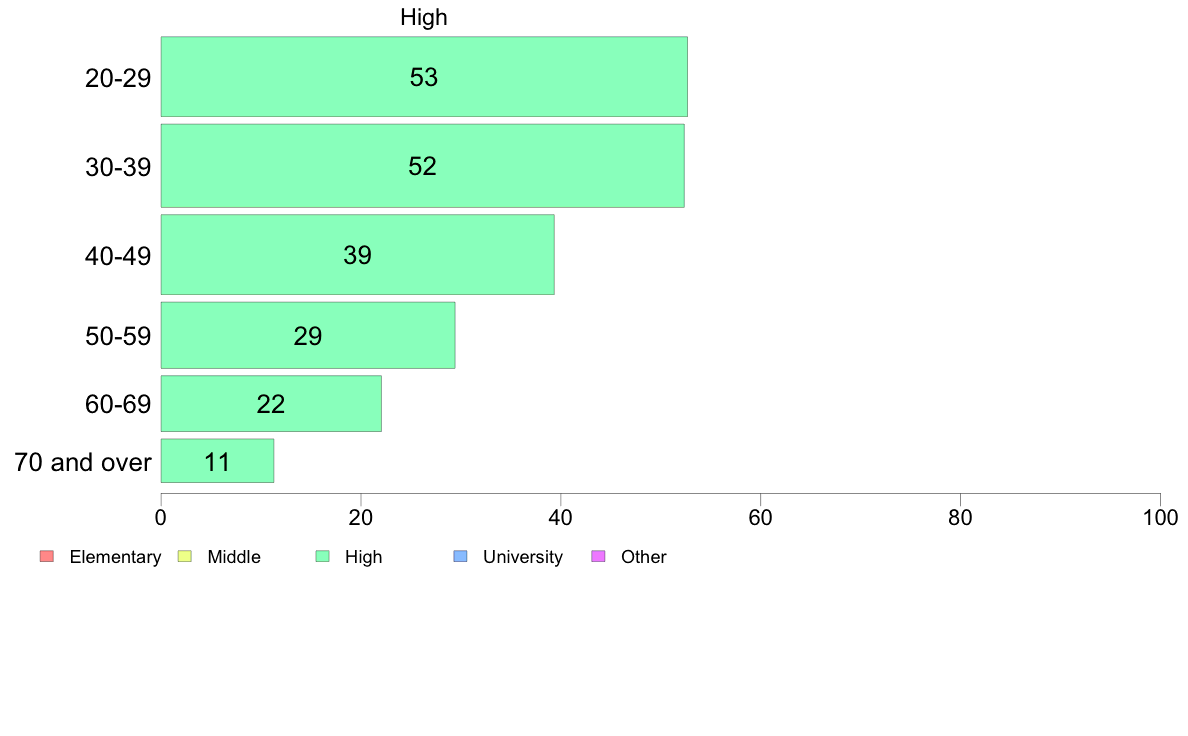Click the 100 tick on x-axis

pyautogui.click(x=1161, y=518)
